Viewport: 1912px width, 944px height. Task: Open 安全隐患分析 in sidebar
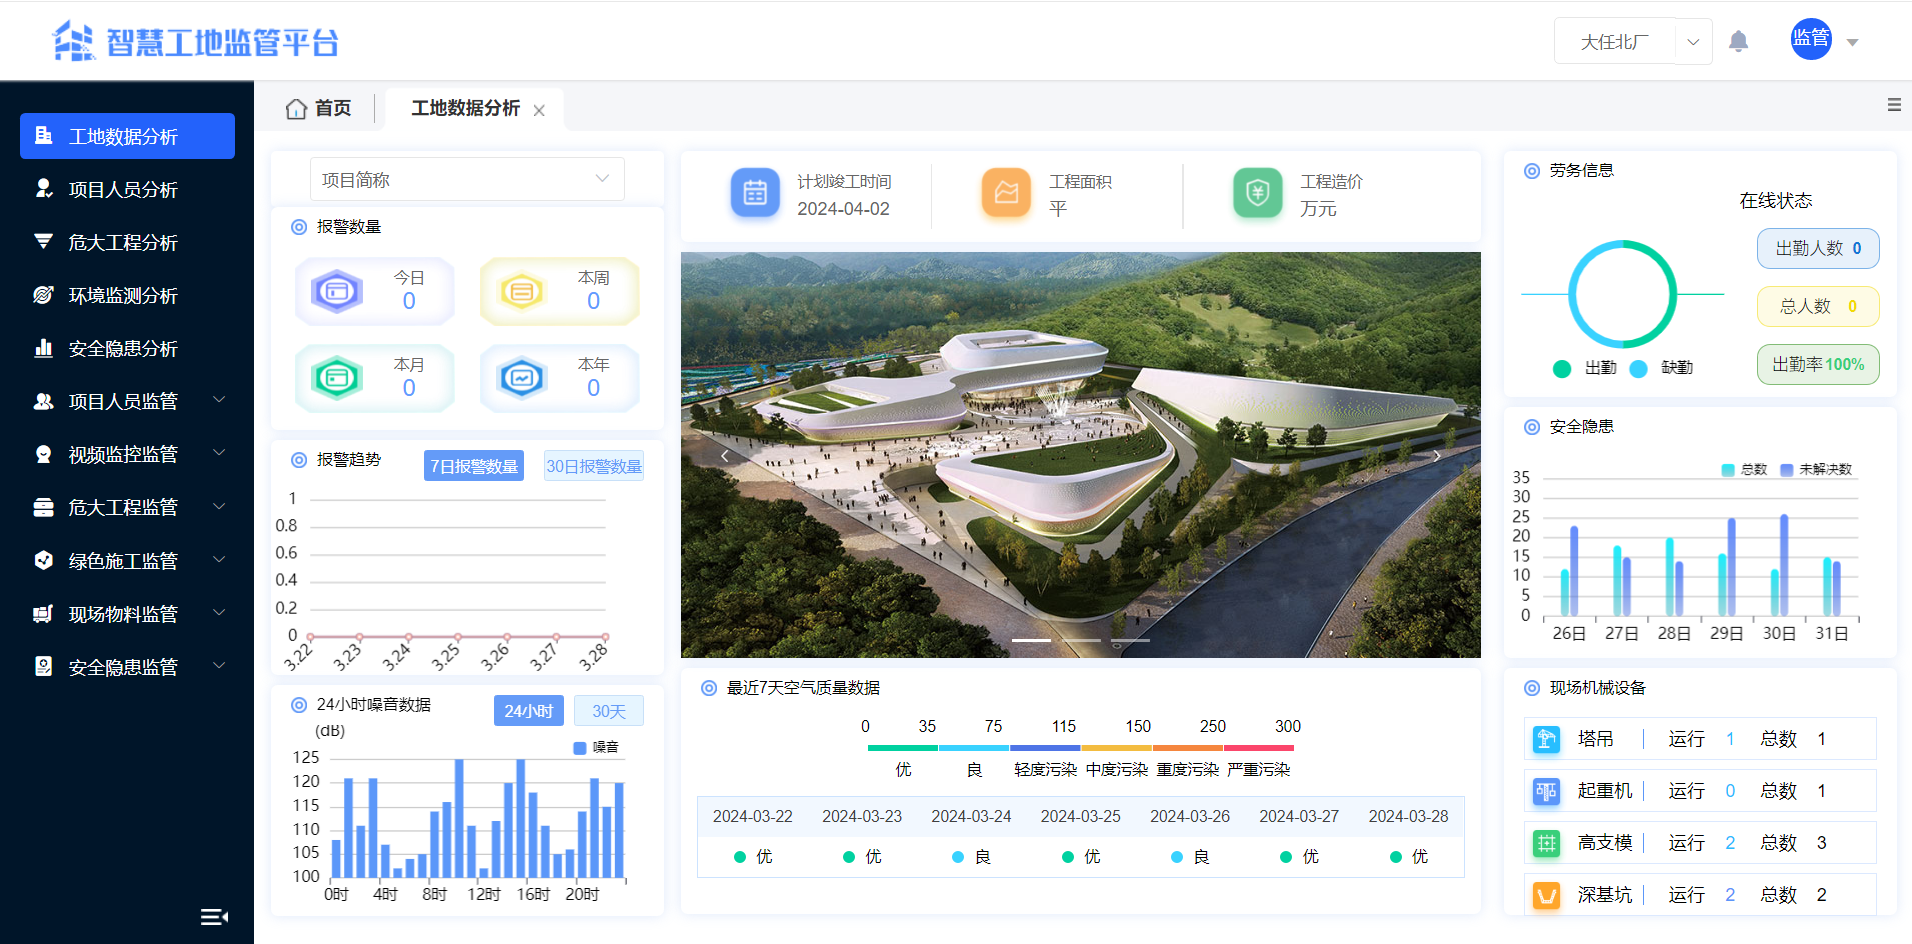127,348
